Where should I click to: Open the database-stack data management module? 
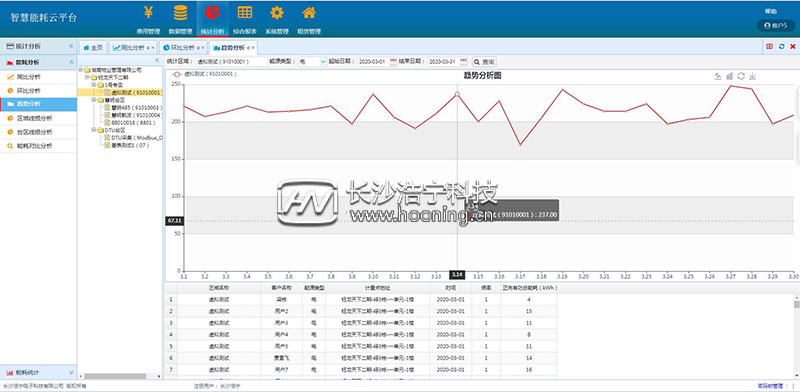[180, 19]
